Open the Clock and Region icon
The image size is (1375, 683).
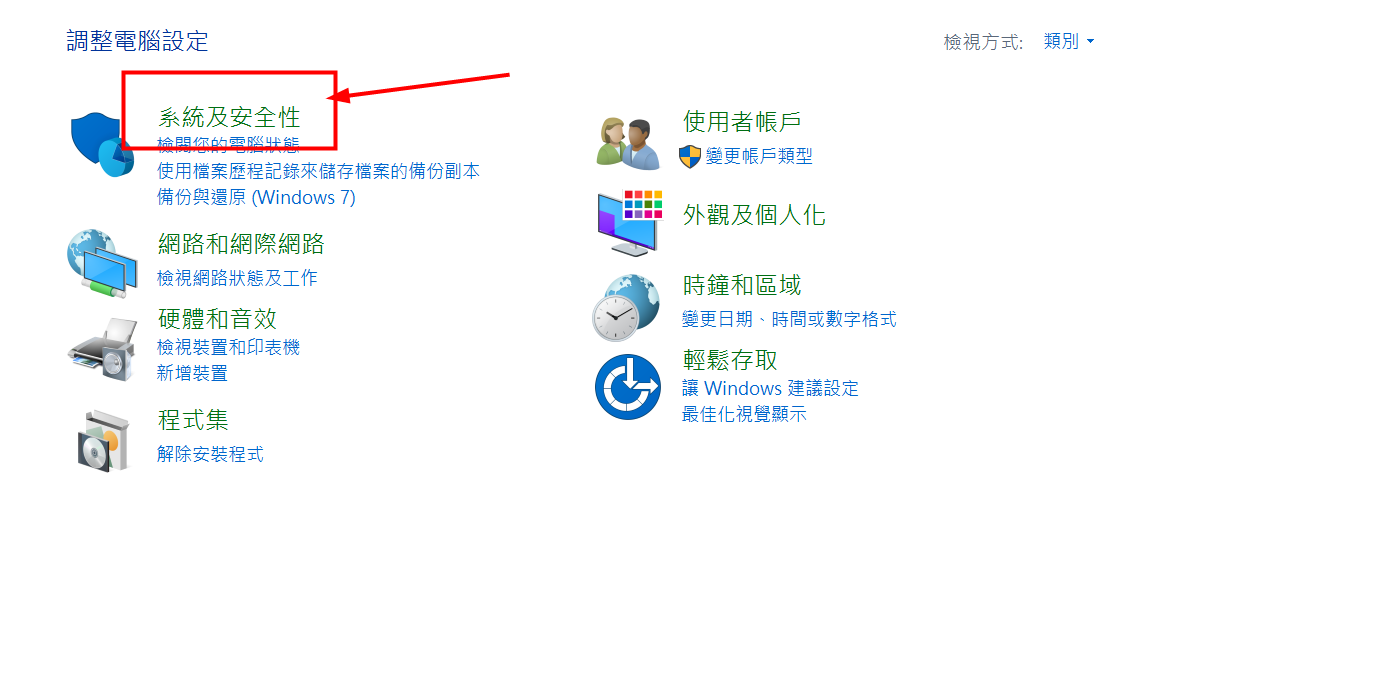pyautogui.click(x=626, y=308)
